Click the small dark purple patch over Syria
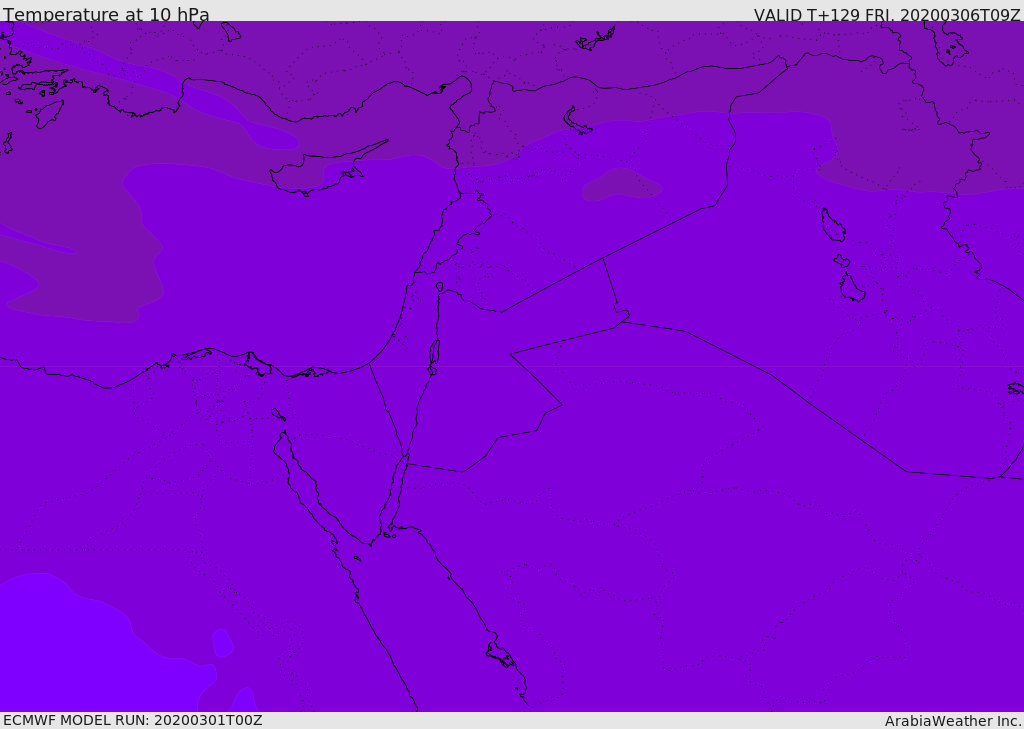 [x=621, y=185]
